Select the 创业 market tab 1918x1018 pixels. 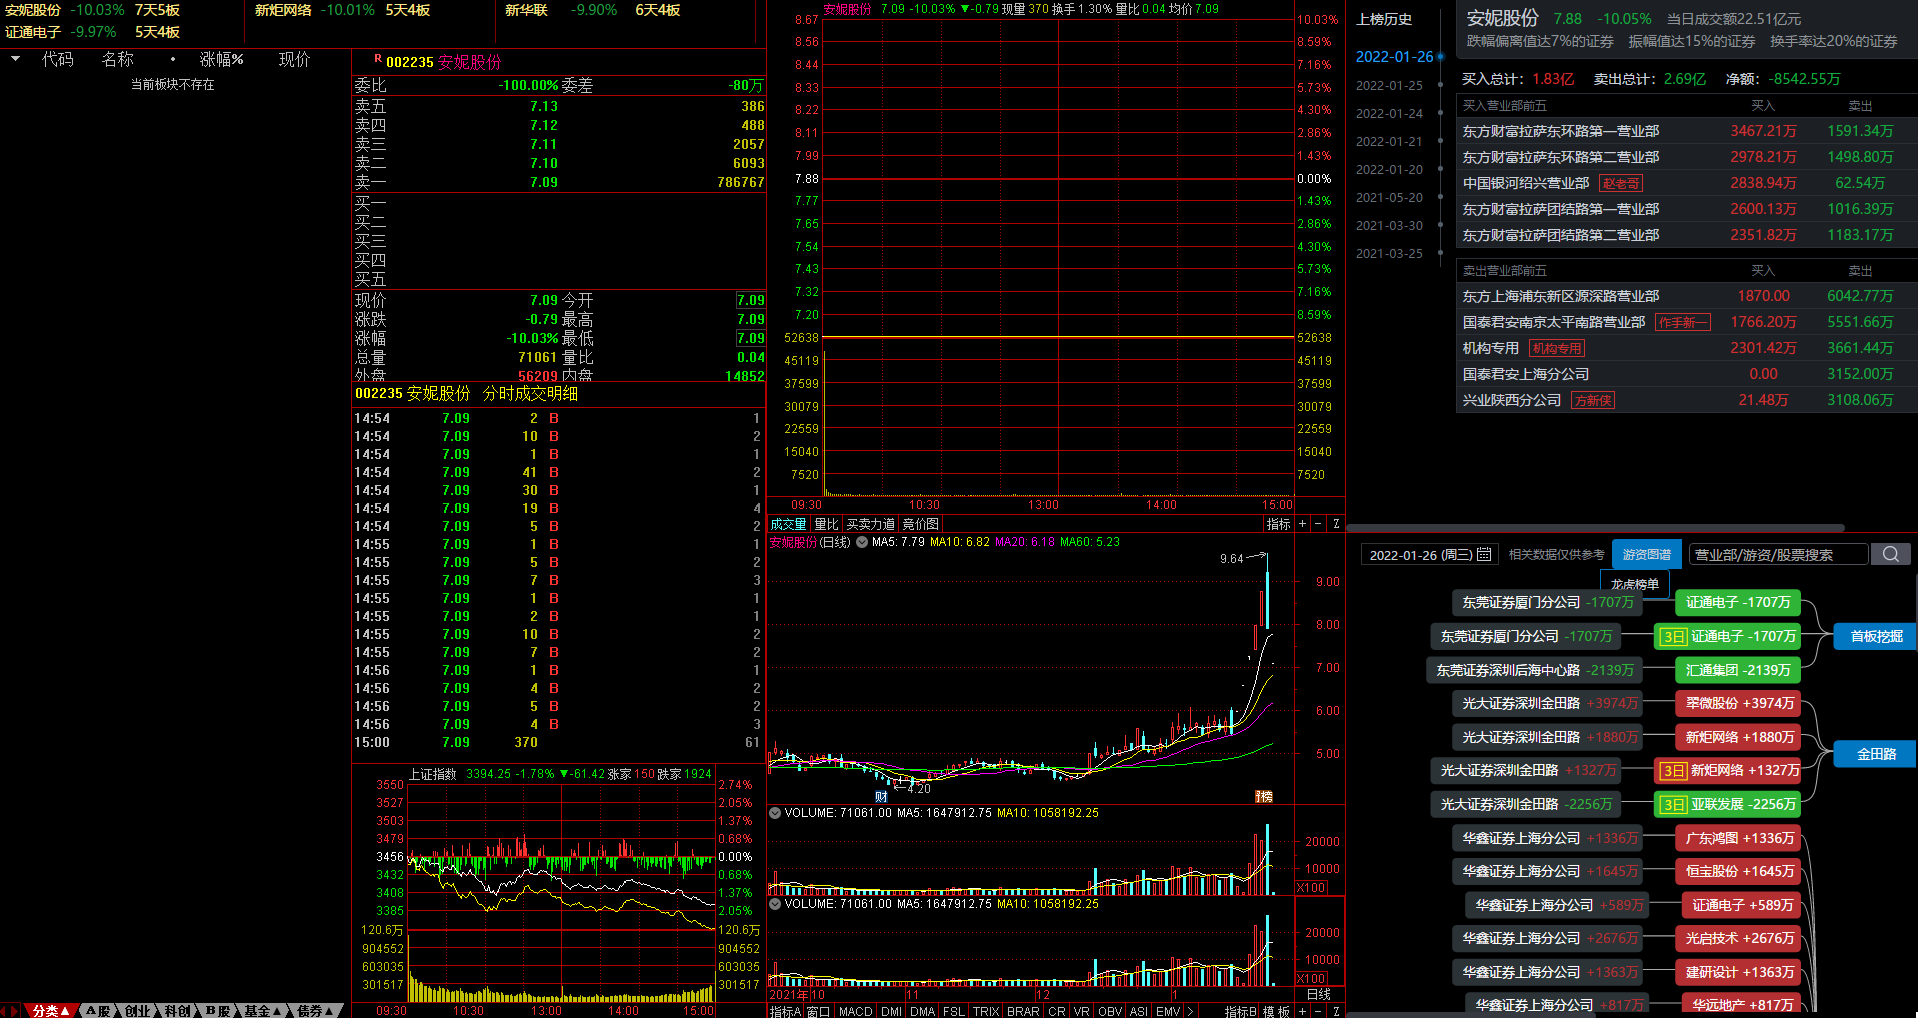tap(137, 1011)
